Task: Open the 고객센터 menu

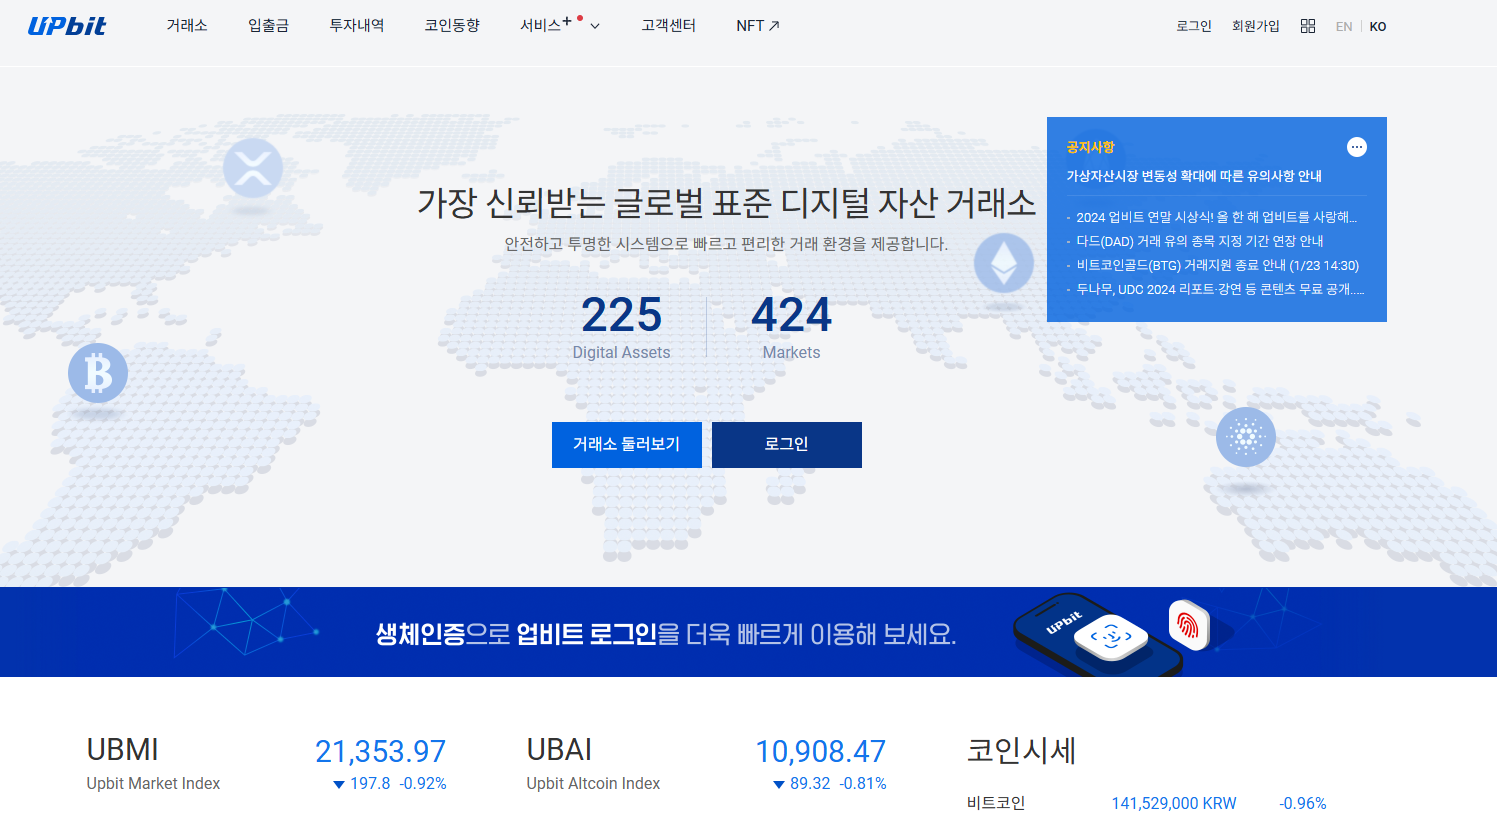Action: point(669,26)
